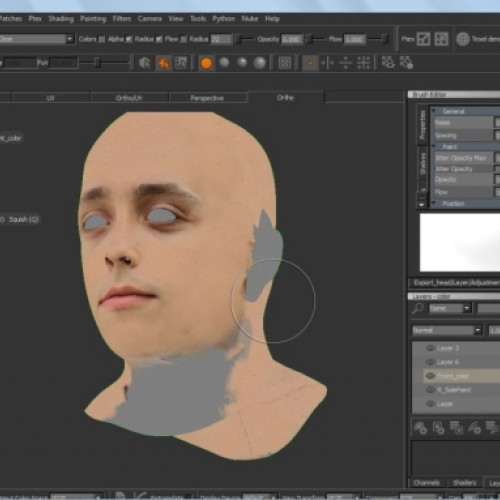Click the second dotted-selection icon in toolbar
This screenshot has height=500, width=500.
click(x=406, y=62)
